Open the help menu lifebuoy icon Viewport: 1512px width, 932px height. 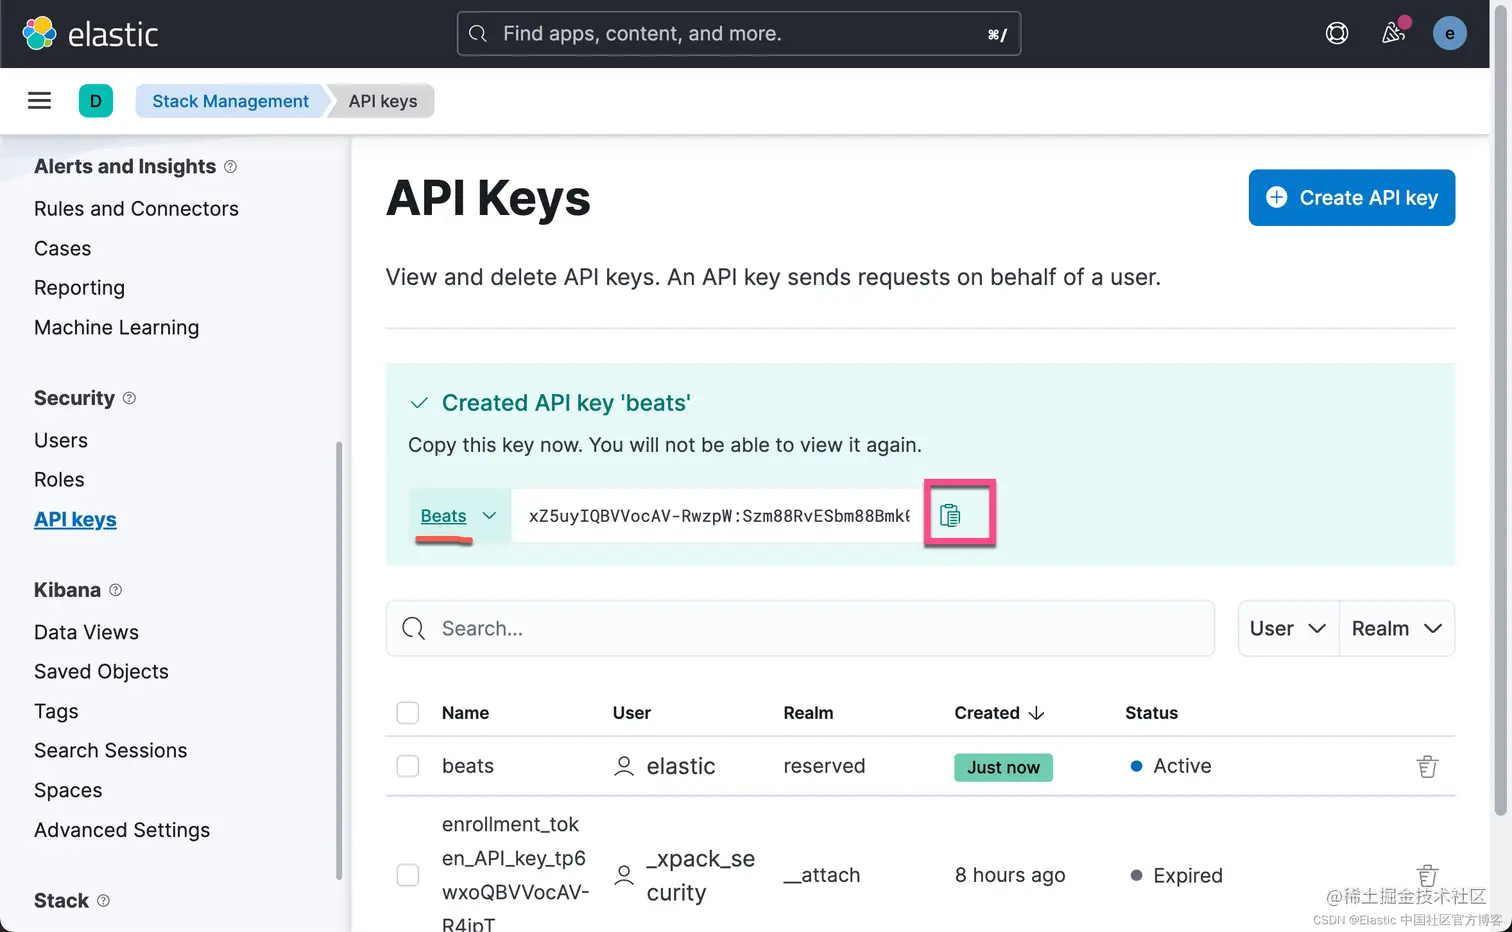[1337, 34]
